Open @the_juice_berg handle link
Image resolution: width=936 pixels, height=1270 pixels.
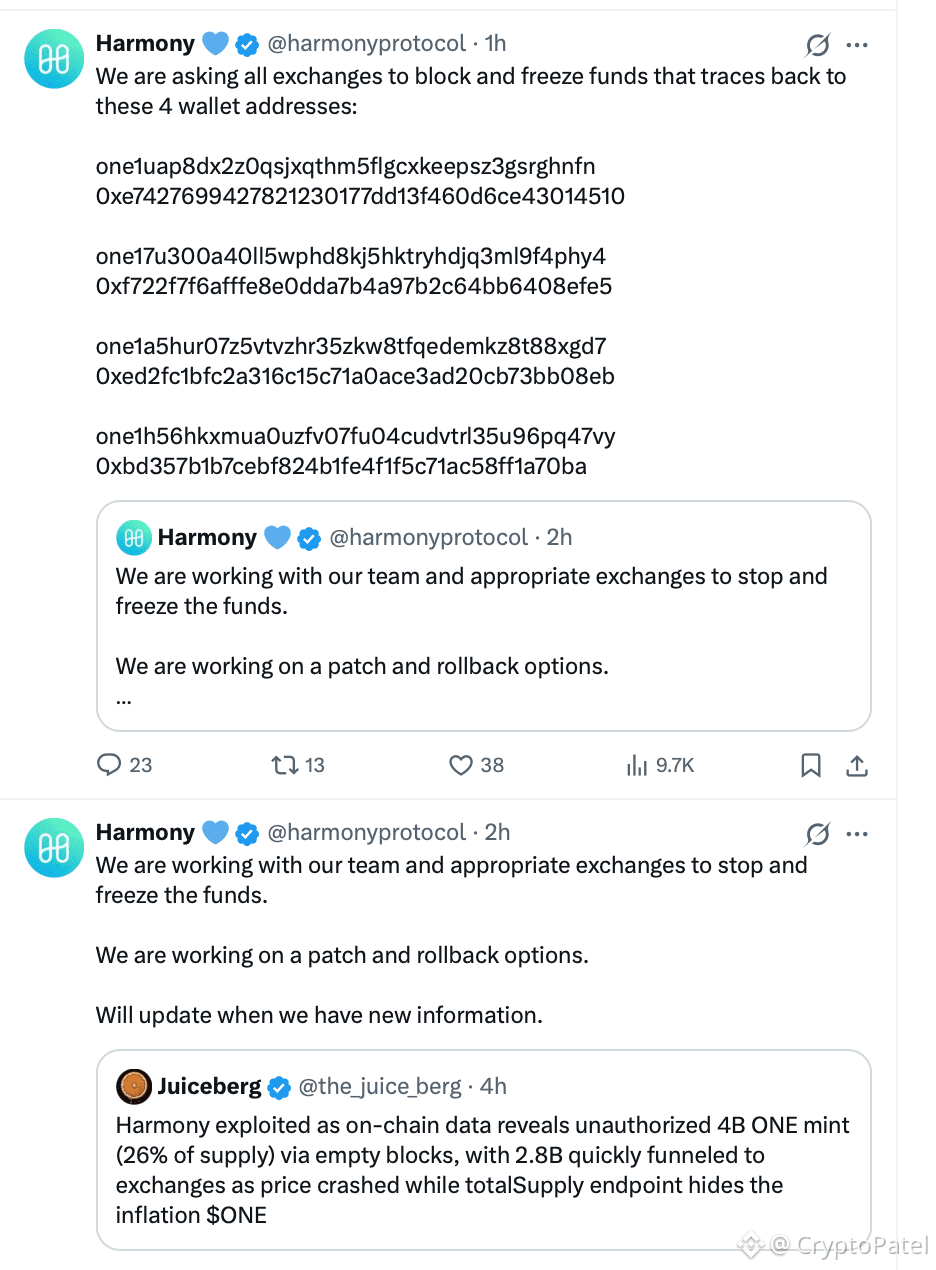click(380, 1086)
